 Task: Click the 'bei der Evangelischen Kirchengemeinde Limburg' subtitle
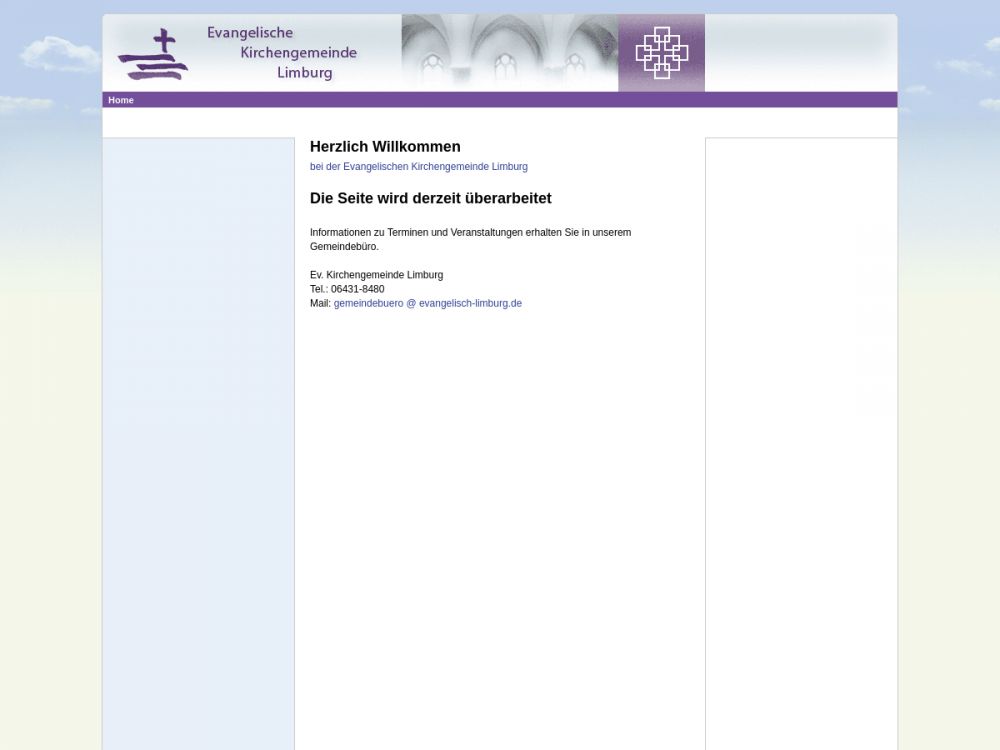[x=418, y=167]
